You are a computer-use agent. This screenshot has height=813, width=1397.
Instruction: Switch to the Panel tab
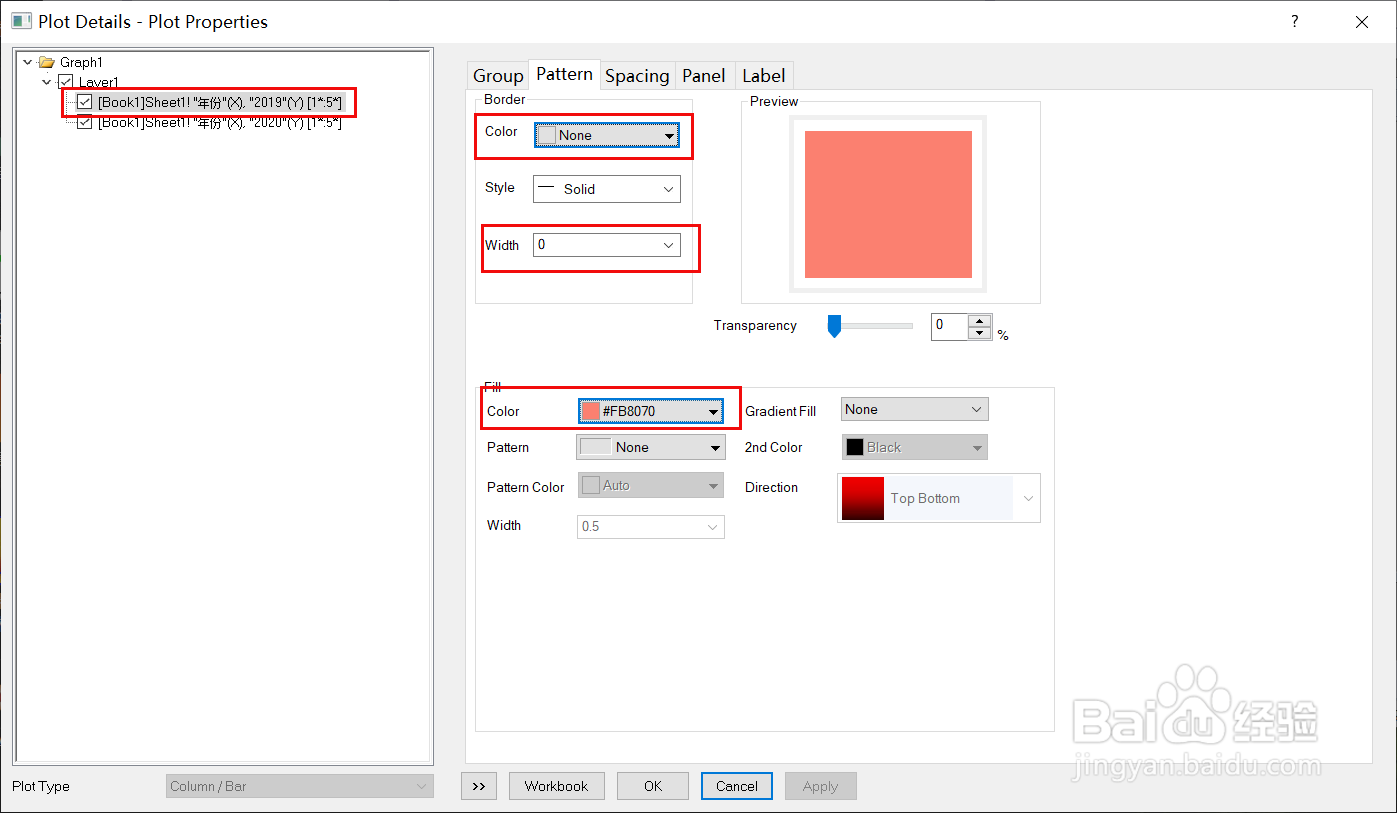click(x=704, y=75)
